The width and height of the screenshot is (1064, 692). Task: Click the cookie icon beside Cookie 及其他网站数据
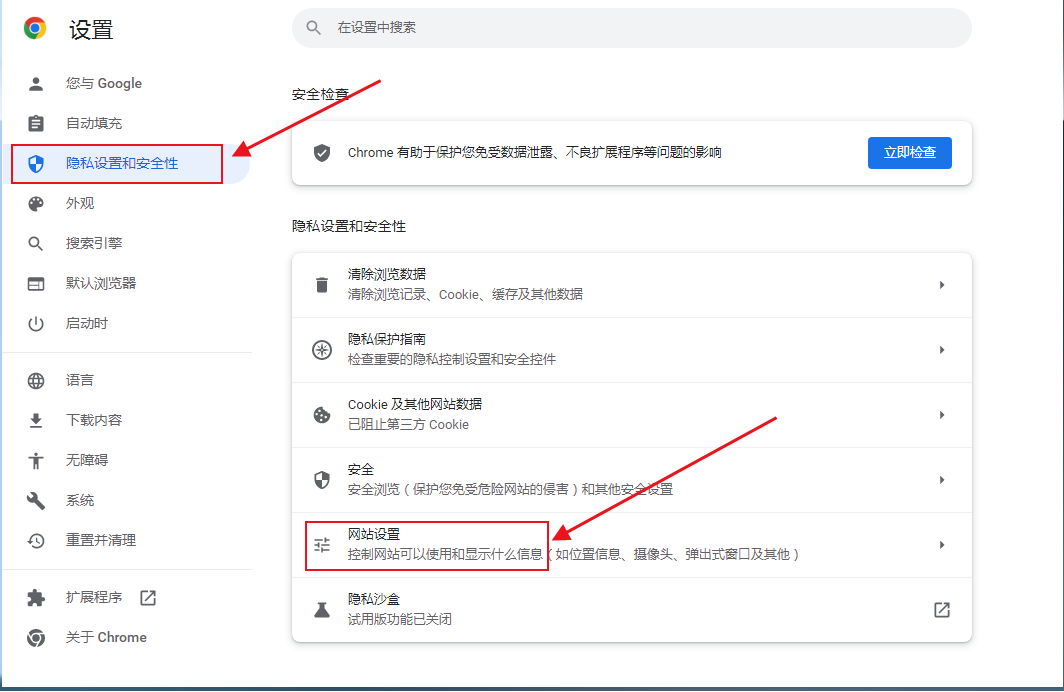322,415
